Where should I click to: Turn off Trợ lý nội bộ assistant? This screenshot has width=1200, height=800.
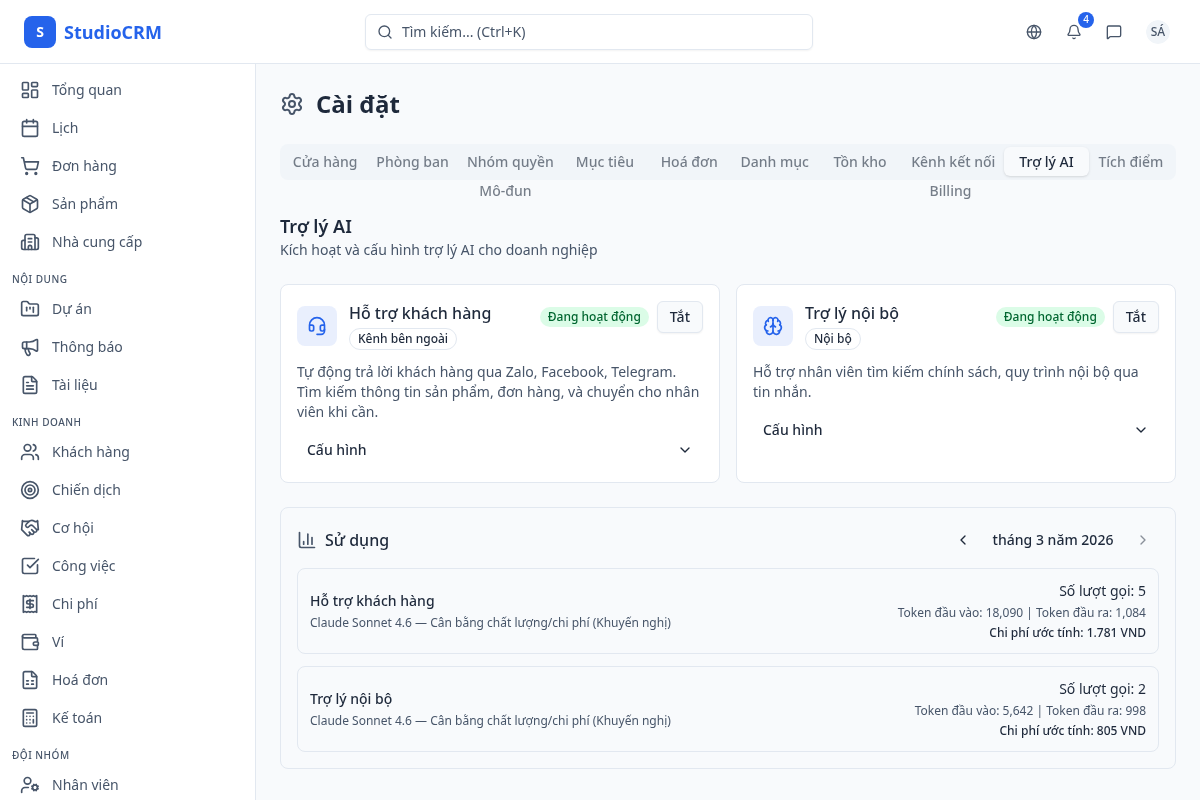(1136, 317)
